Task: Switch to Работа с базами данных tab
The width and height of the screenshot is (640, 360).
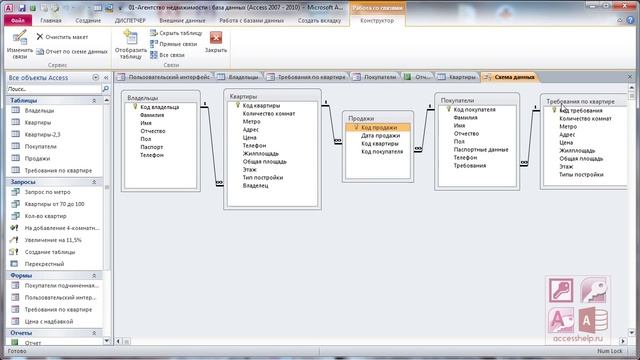Action: point(251,20)
